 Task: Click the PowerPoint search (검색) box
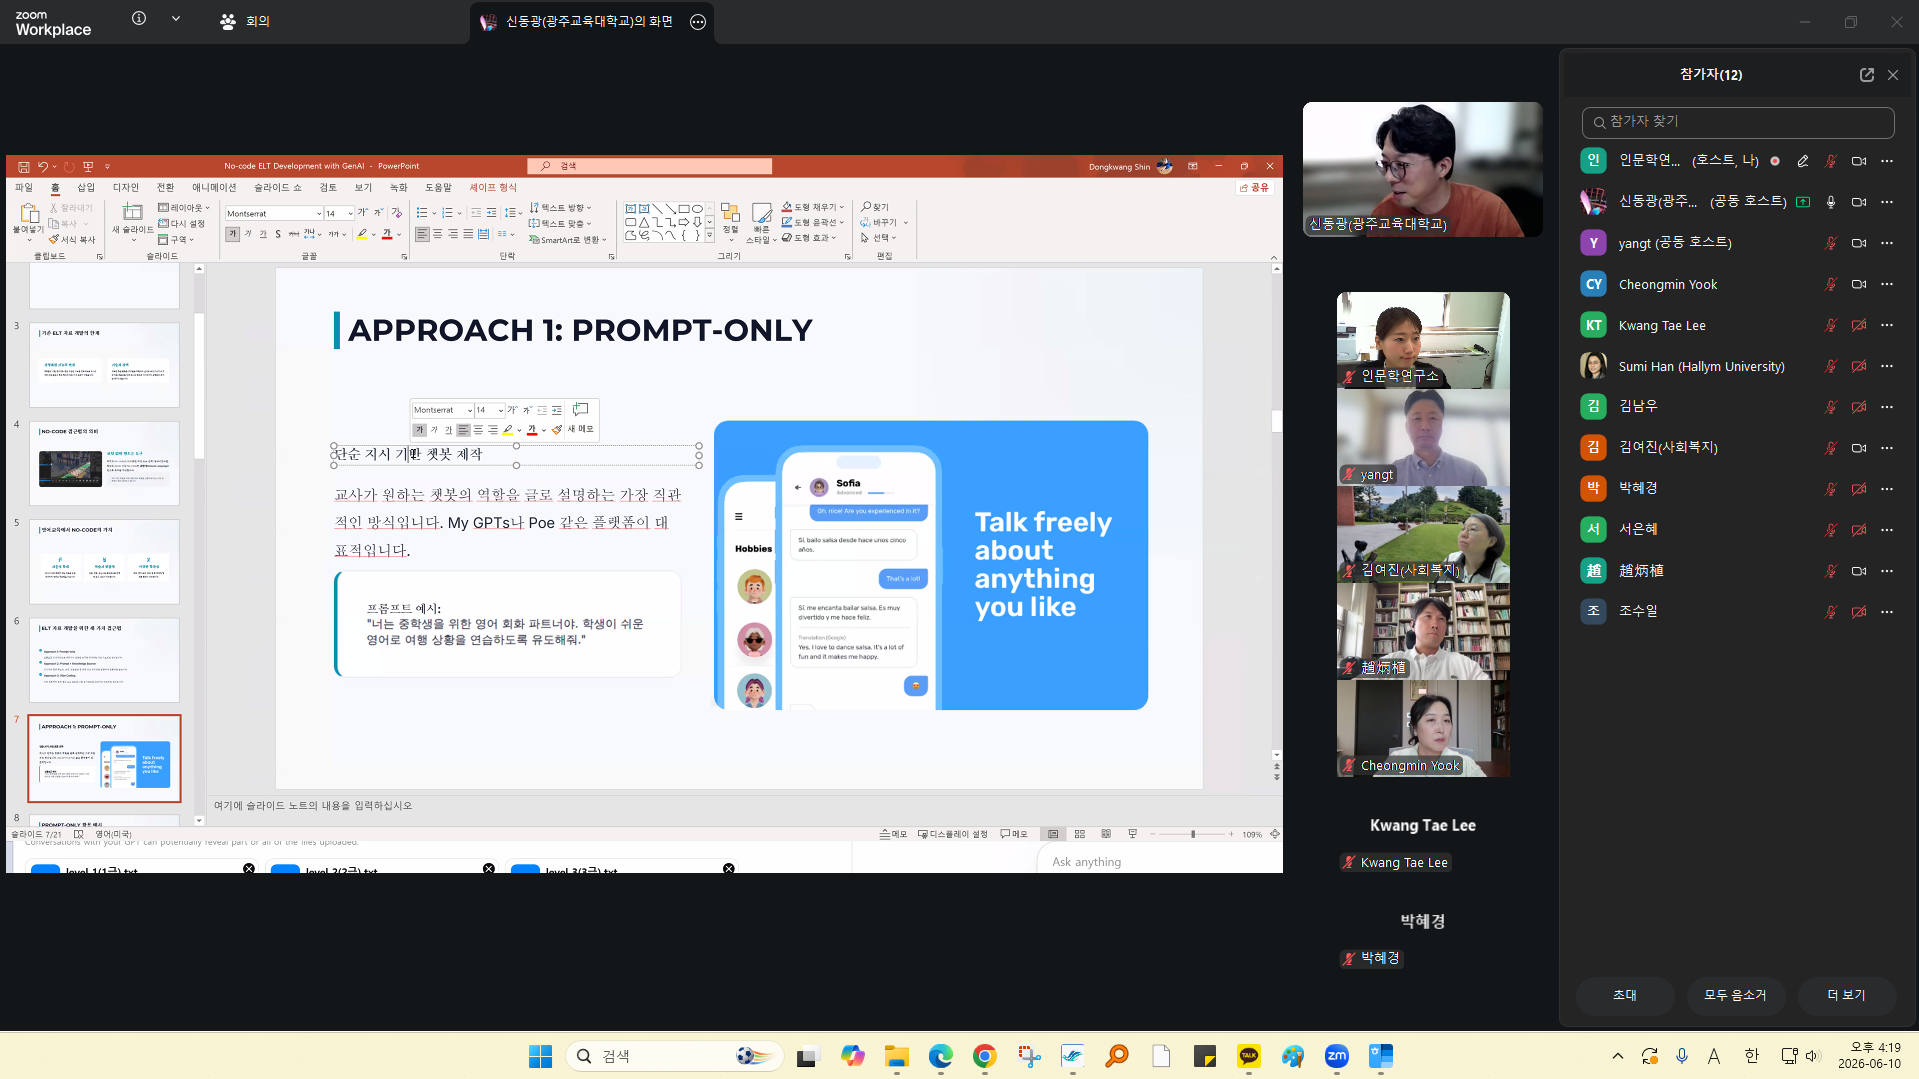(650, 166)
